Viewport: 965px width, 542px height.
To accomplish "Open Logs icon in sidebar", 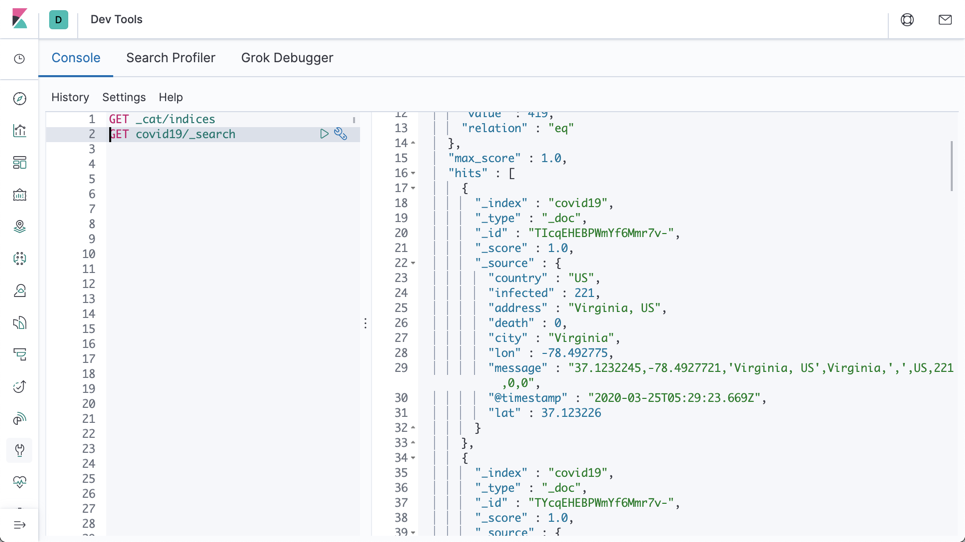I will pos(20,322).
